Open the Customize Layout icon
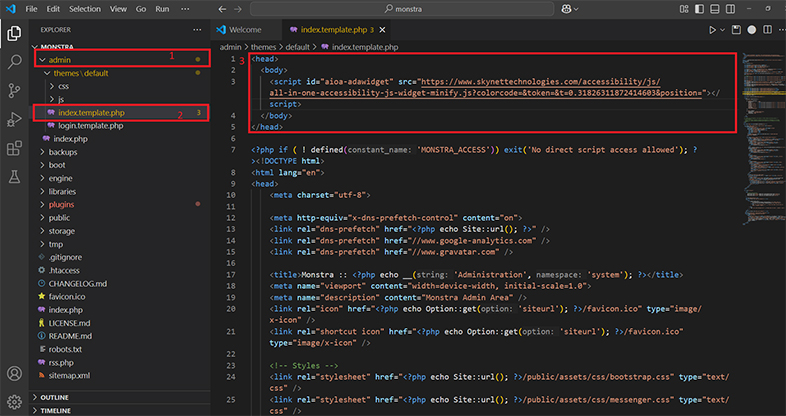 click(684, 9)
